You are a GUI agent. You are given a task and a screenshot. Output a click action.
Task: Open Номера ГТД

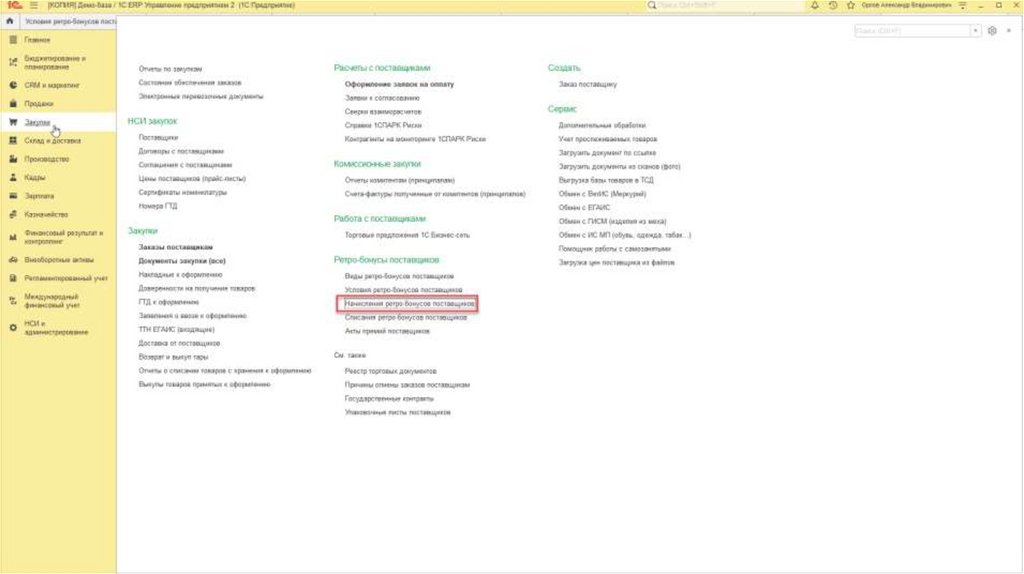157,206
